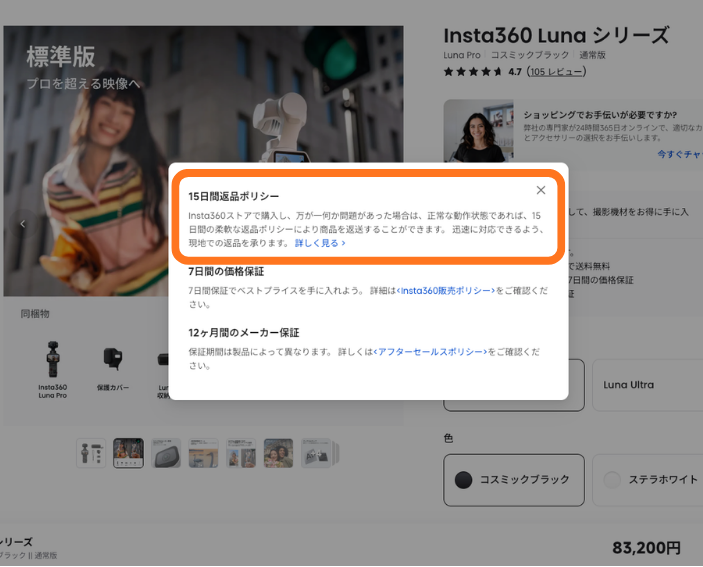Click the 標準版 overlay title on main image

[x=61, y=57]
